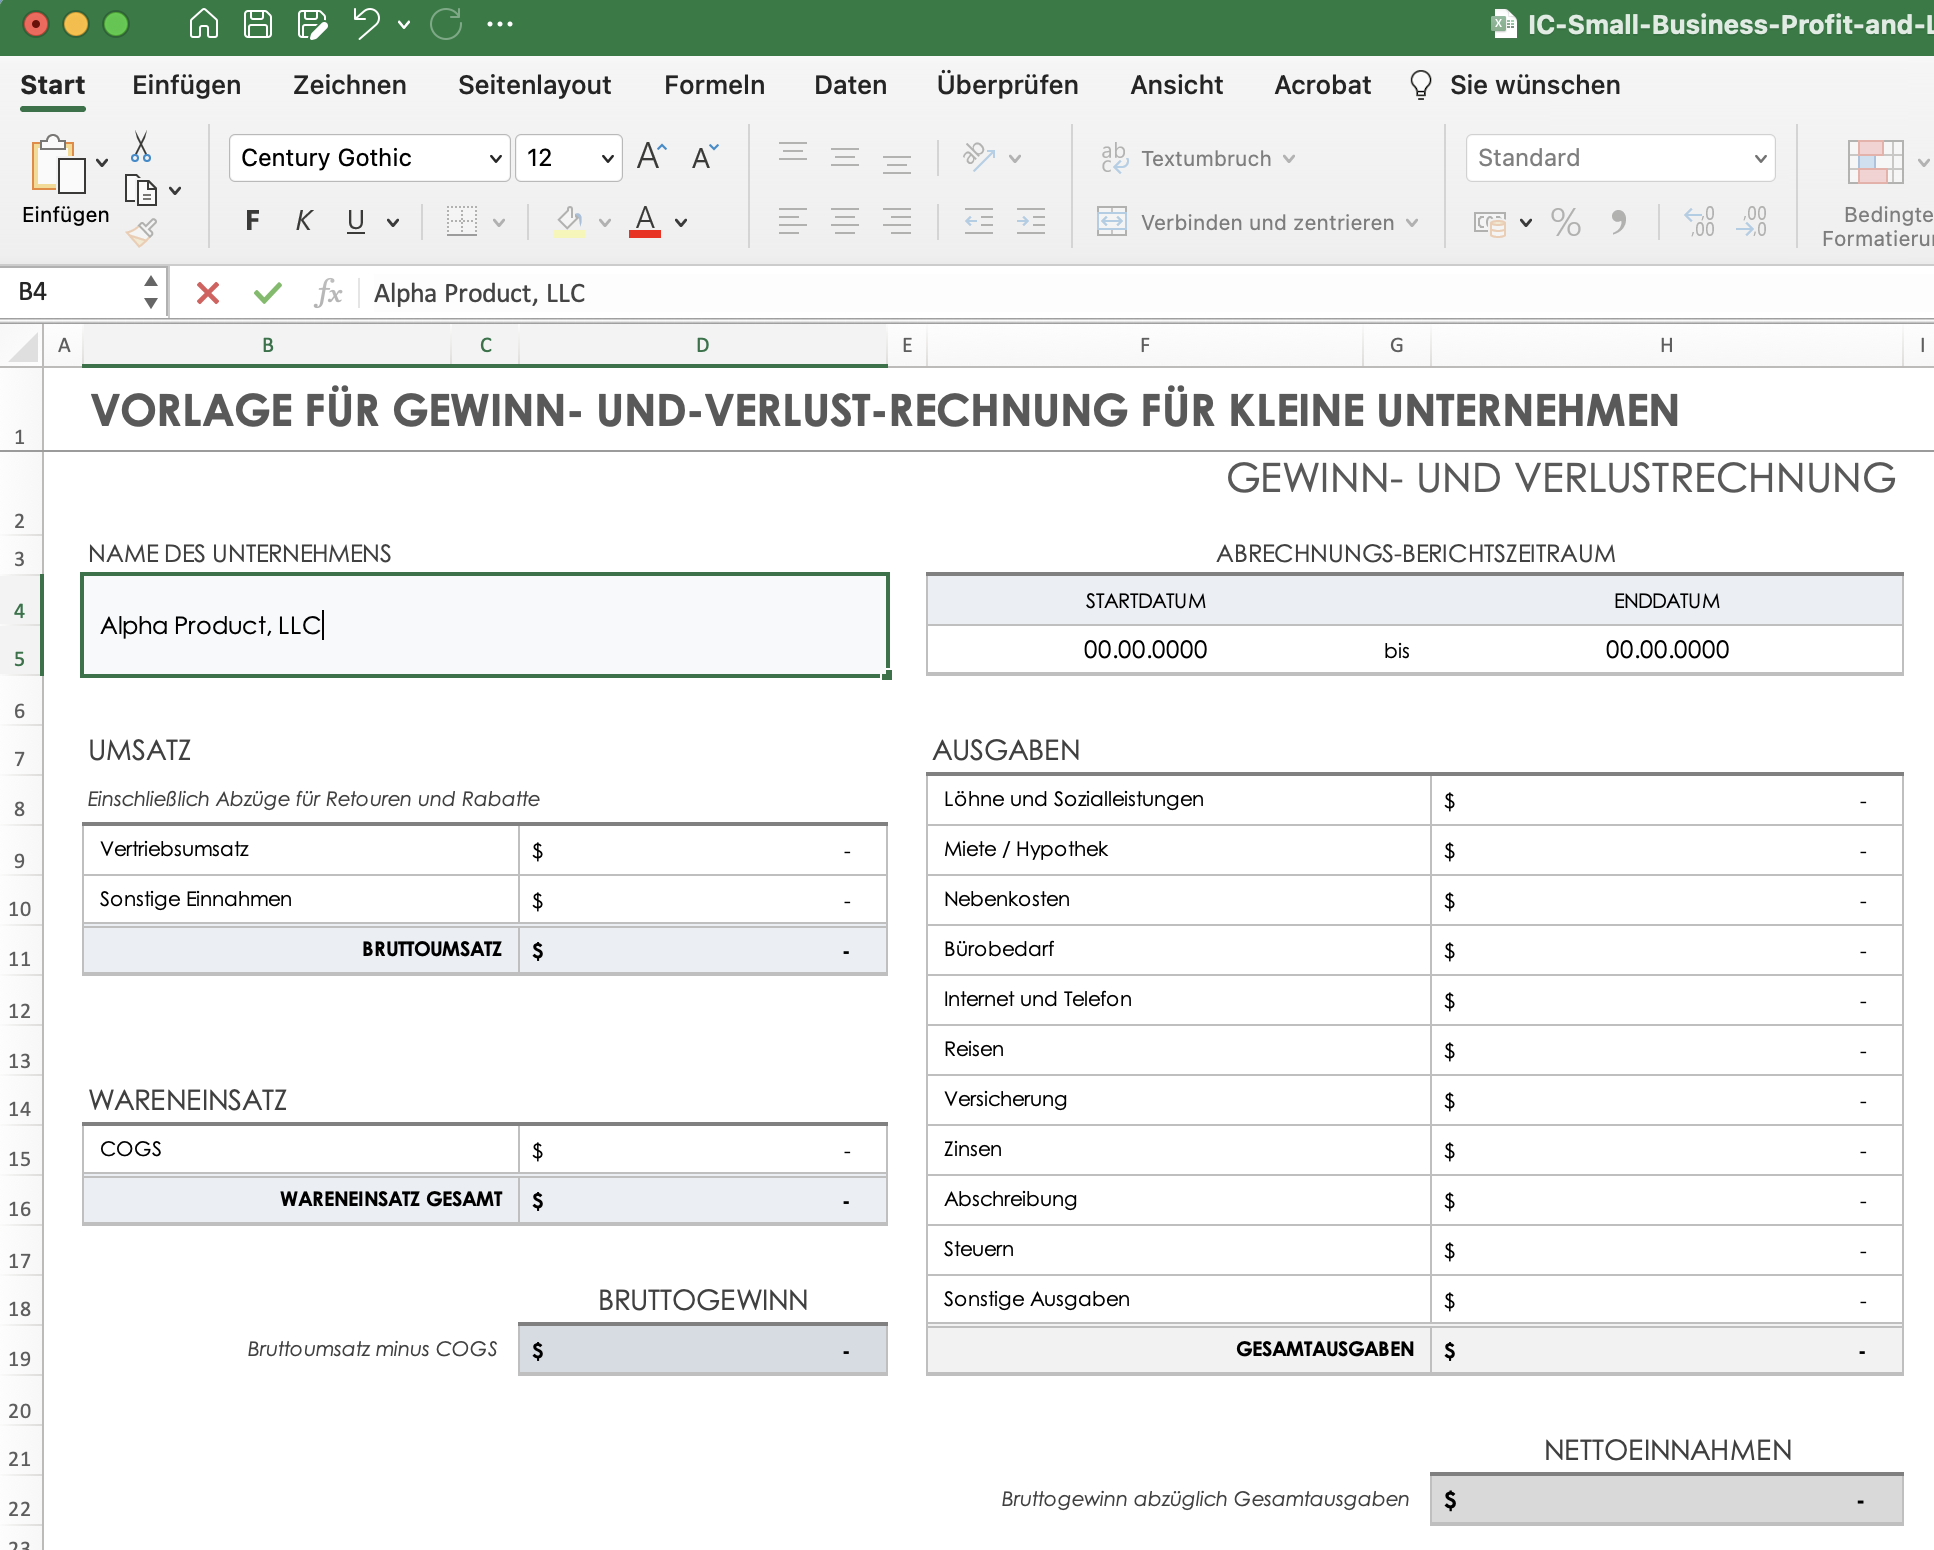
Task: Expand the borders options arrow
Action: (499, 222)
